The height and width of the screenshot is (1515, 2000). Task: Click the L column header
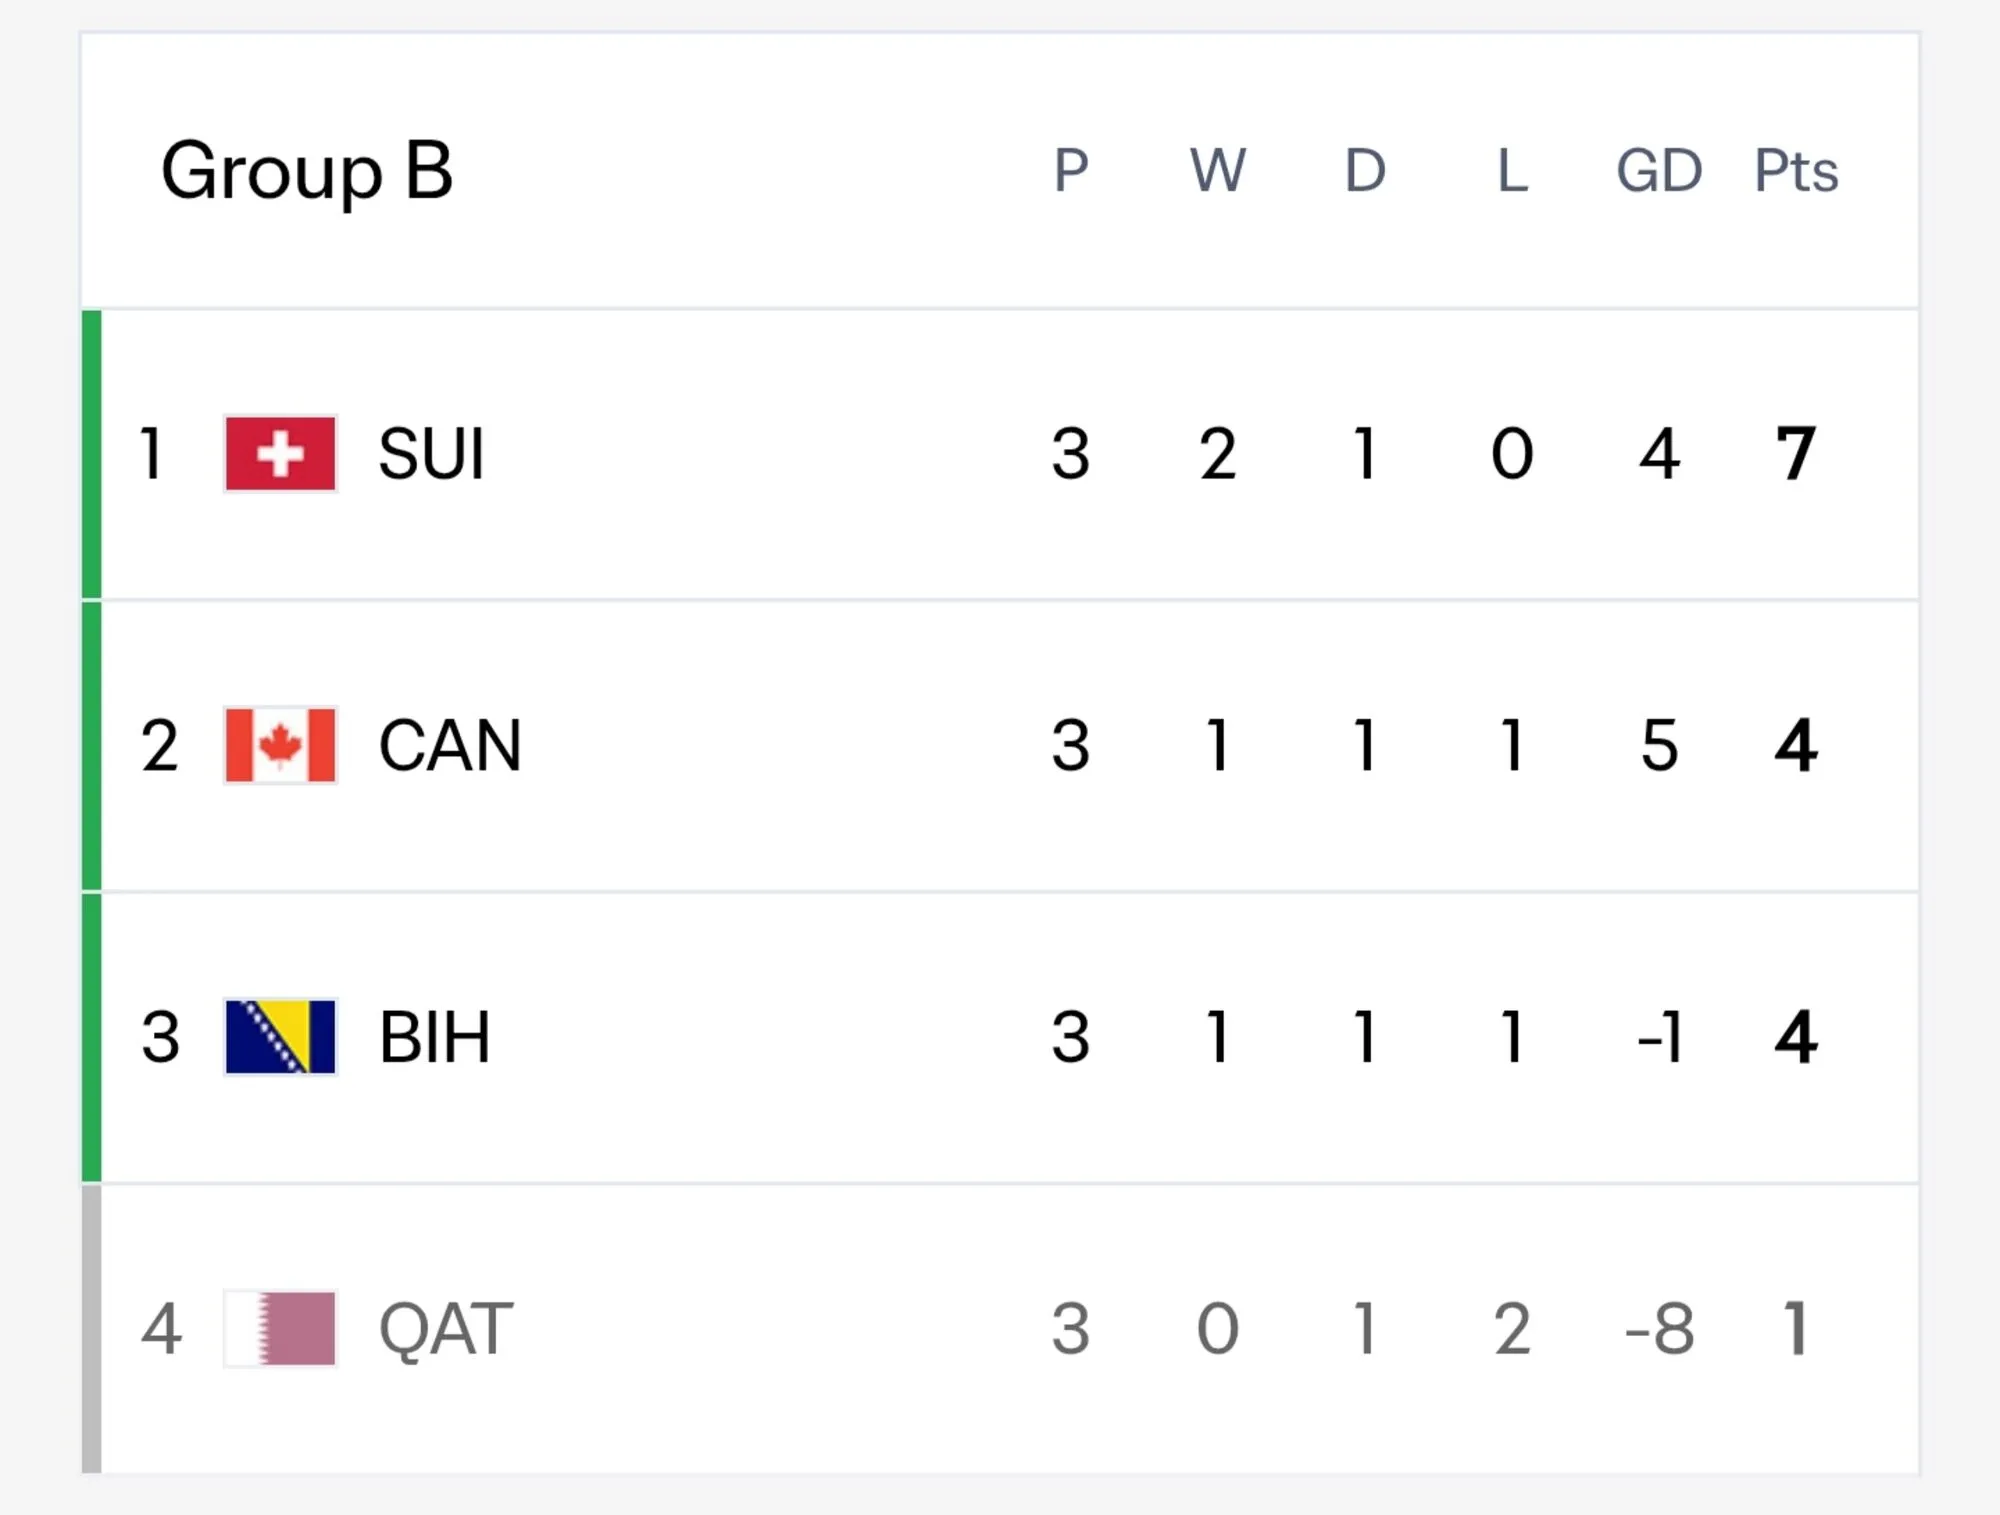pyautogui.click(x=1512, y=171)
